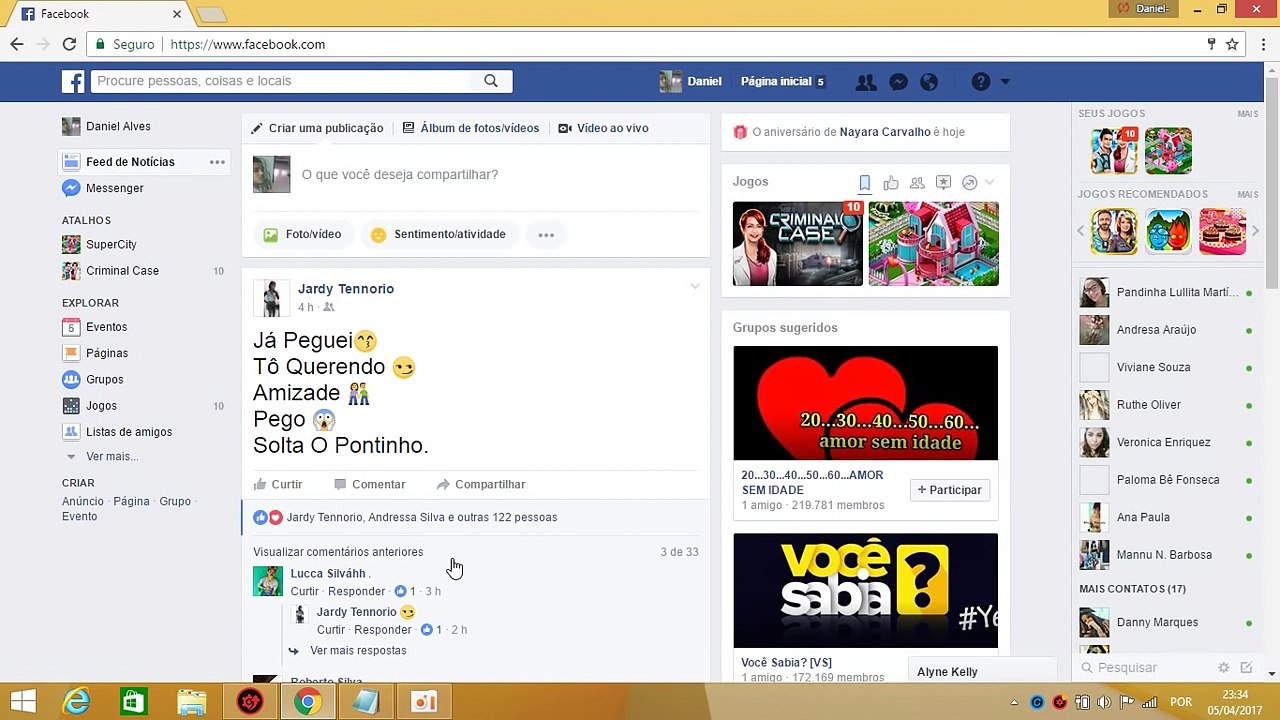Open Eventos in the Explorar list
1280x720 pixels.
pyautogui.click(x=106, y=327)
